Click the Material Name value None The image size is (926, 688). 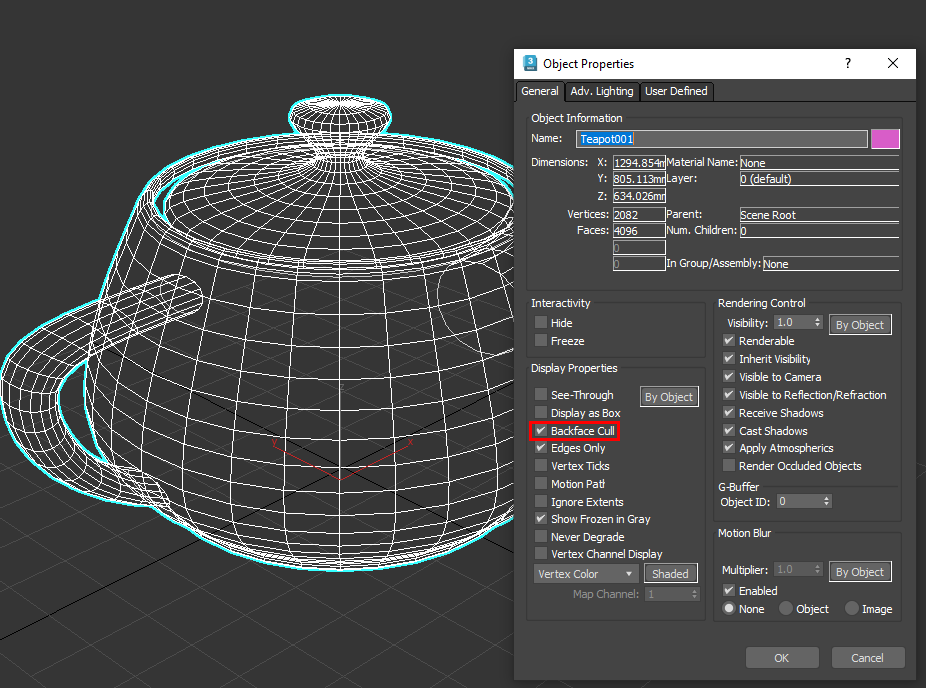click(819, 163)
